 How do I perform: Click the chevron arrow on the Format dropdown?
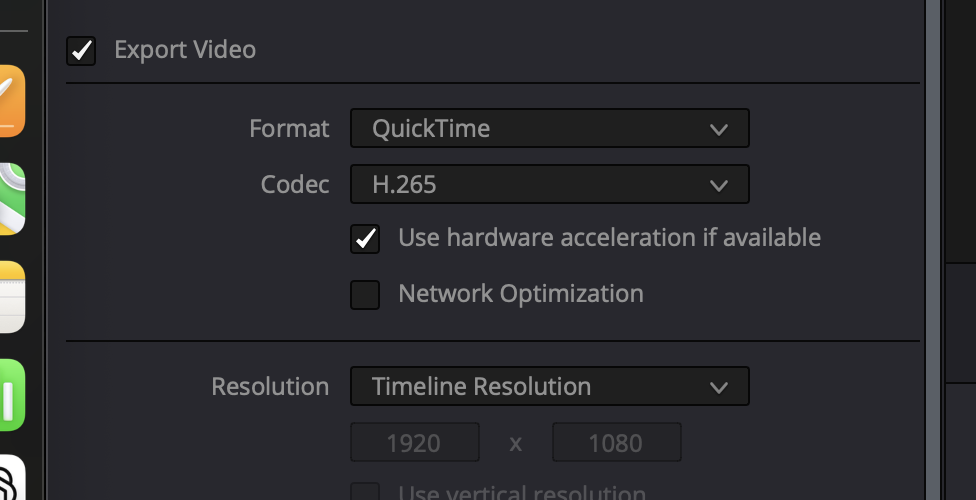pos(719,130)
